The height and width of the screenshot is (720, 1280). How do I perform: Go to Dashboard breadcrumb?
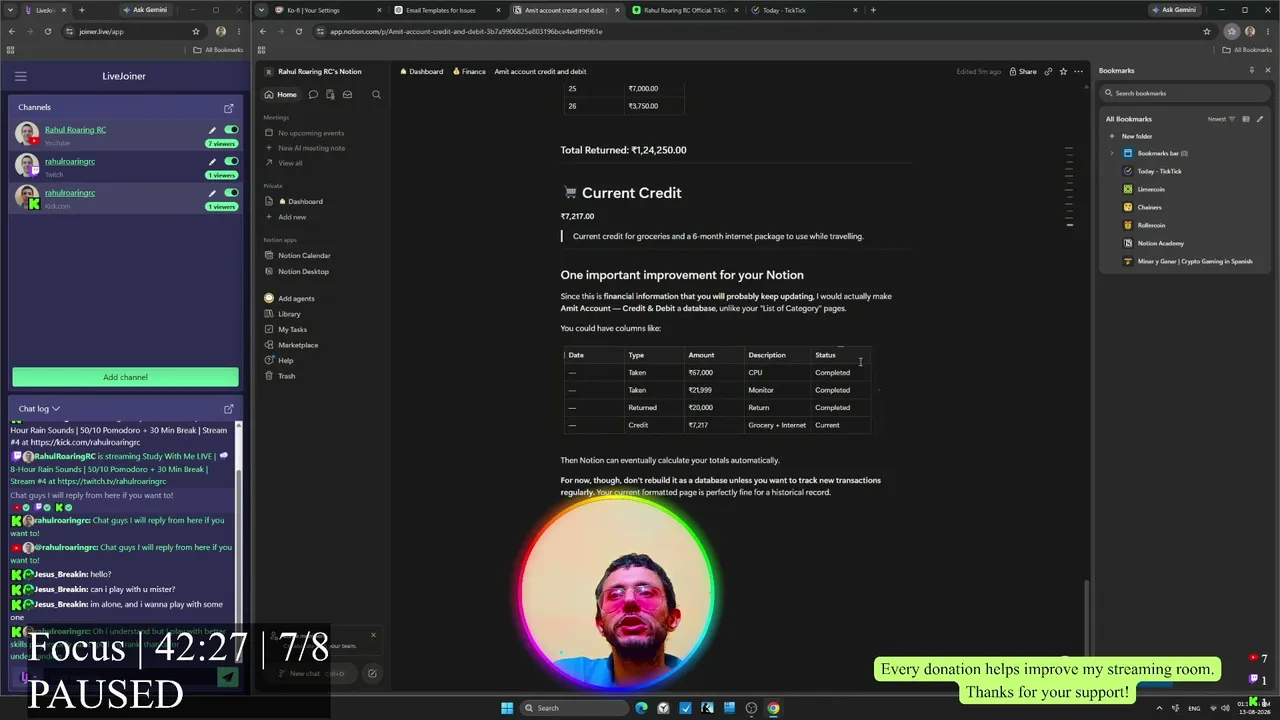[x=421, y=72]
